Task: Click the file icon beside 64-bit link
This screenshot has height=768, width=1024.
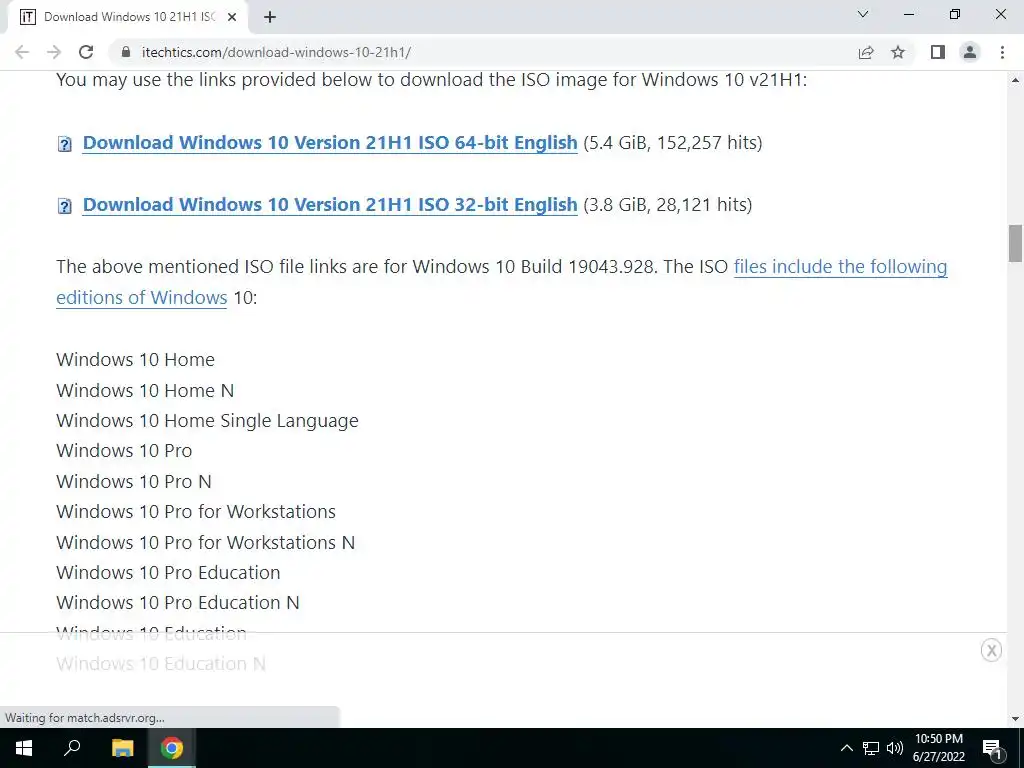Action: tap(65, 144)
